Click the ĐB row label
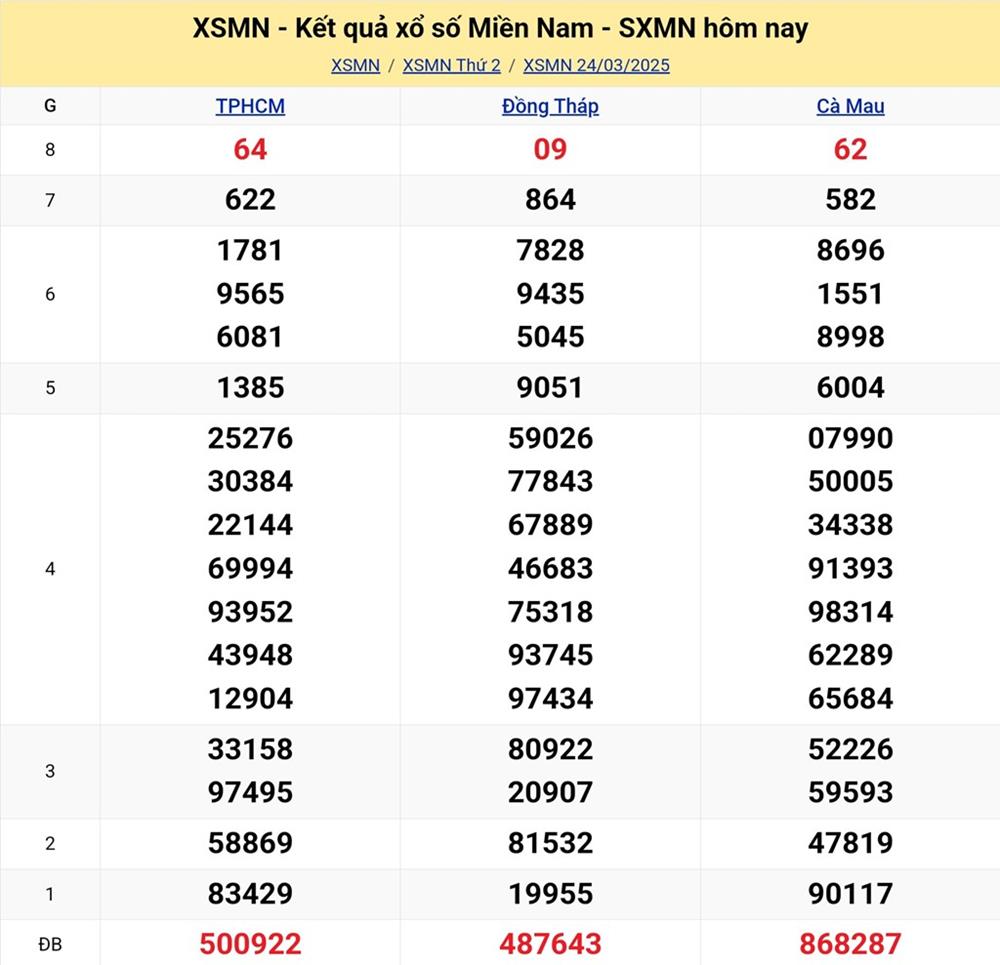 click(x=50, y=942)
